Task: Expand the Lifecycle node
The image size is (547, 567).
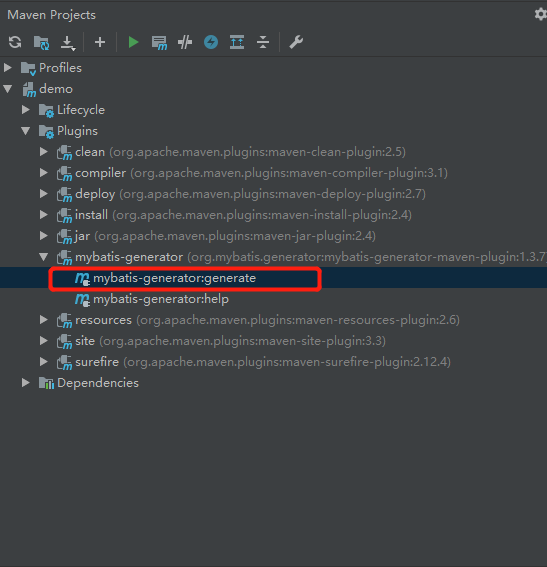Action: [26, 110]
